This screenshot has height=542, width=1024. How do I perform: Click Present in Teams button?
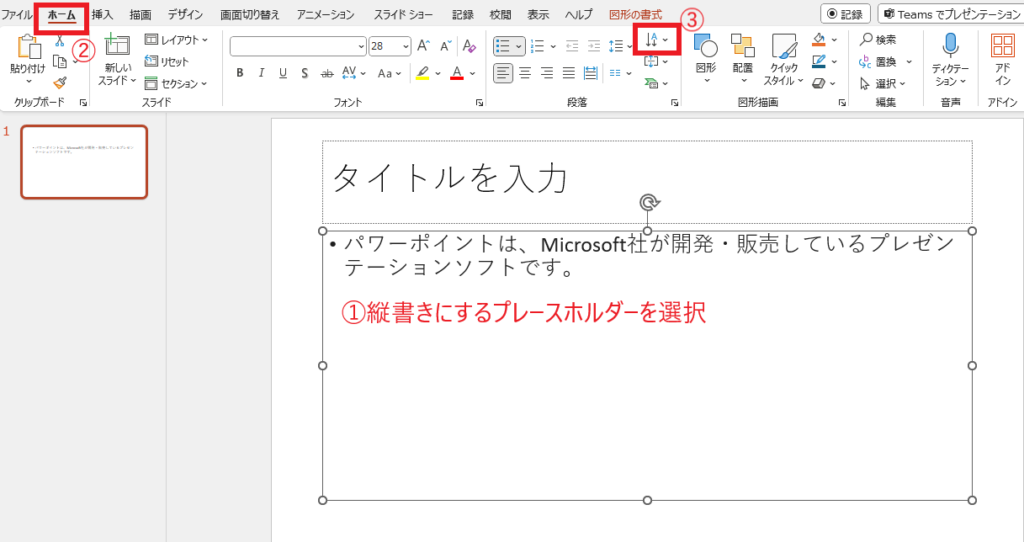952,14
